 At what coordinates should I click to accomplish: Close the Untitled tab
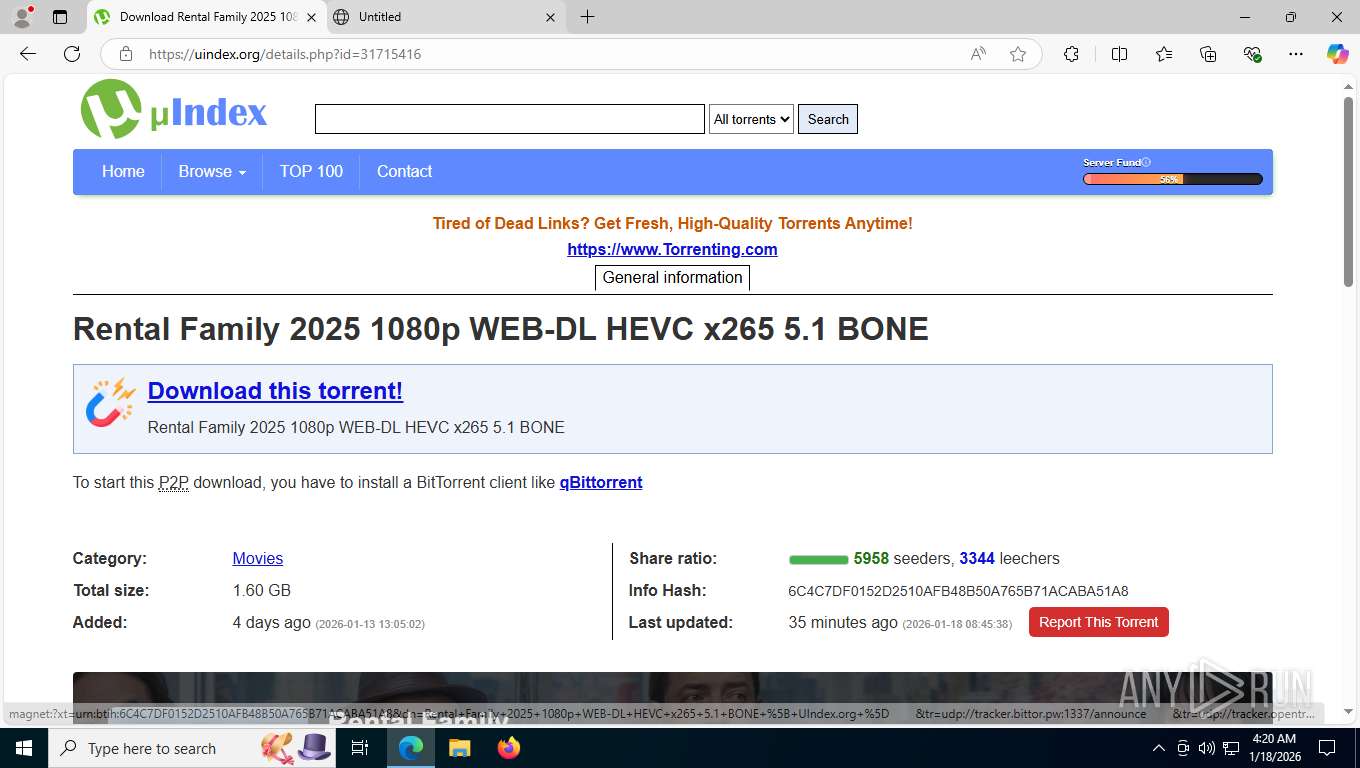click(551, 17)
